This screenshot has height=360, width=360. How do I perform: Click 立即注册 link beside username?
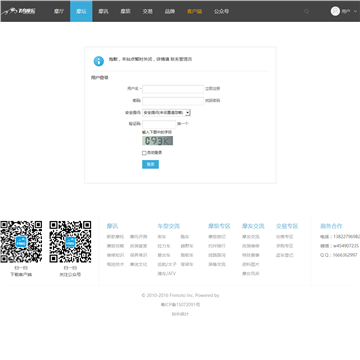pos(213,89)
